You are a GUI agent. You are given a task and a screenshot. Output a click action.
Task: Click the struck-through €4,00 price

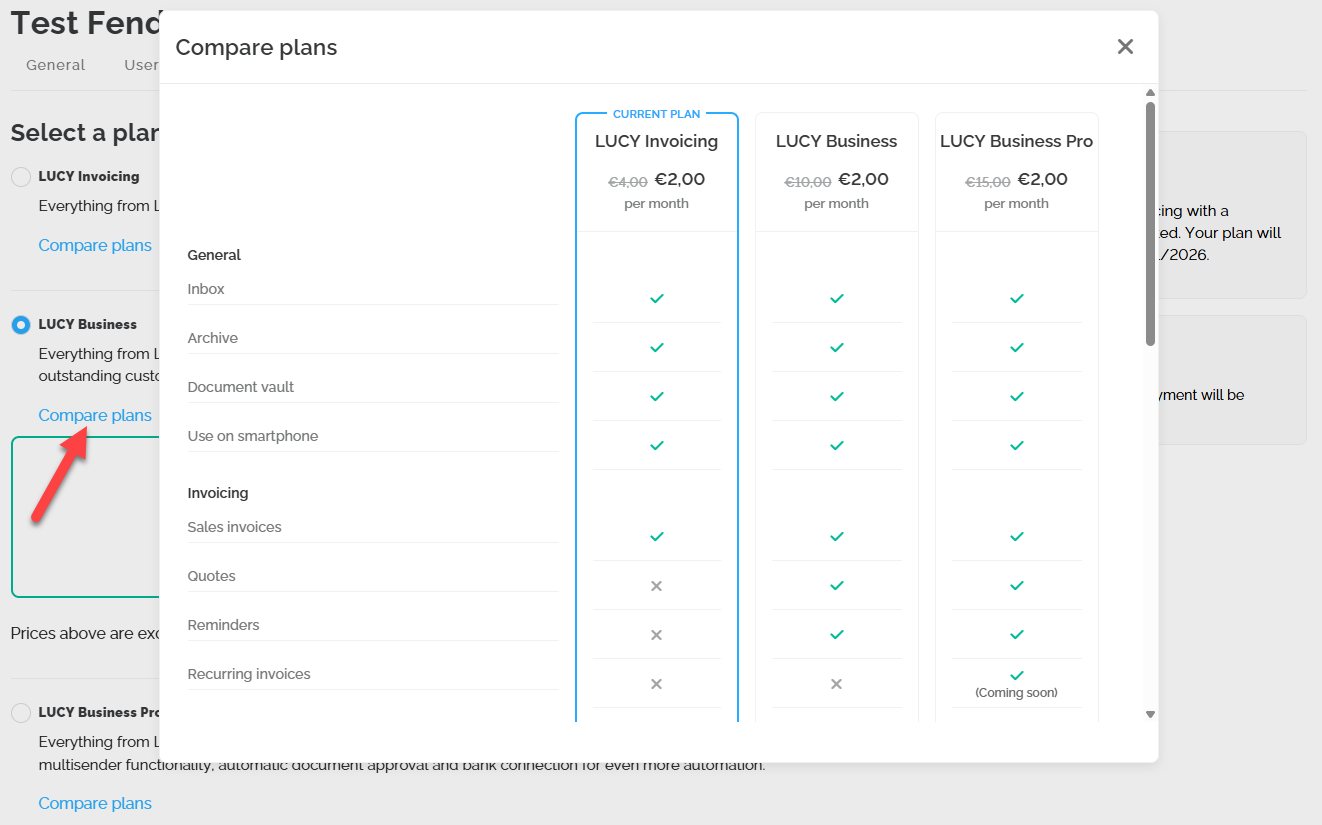(x=628, y=182)
